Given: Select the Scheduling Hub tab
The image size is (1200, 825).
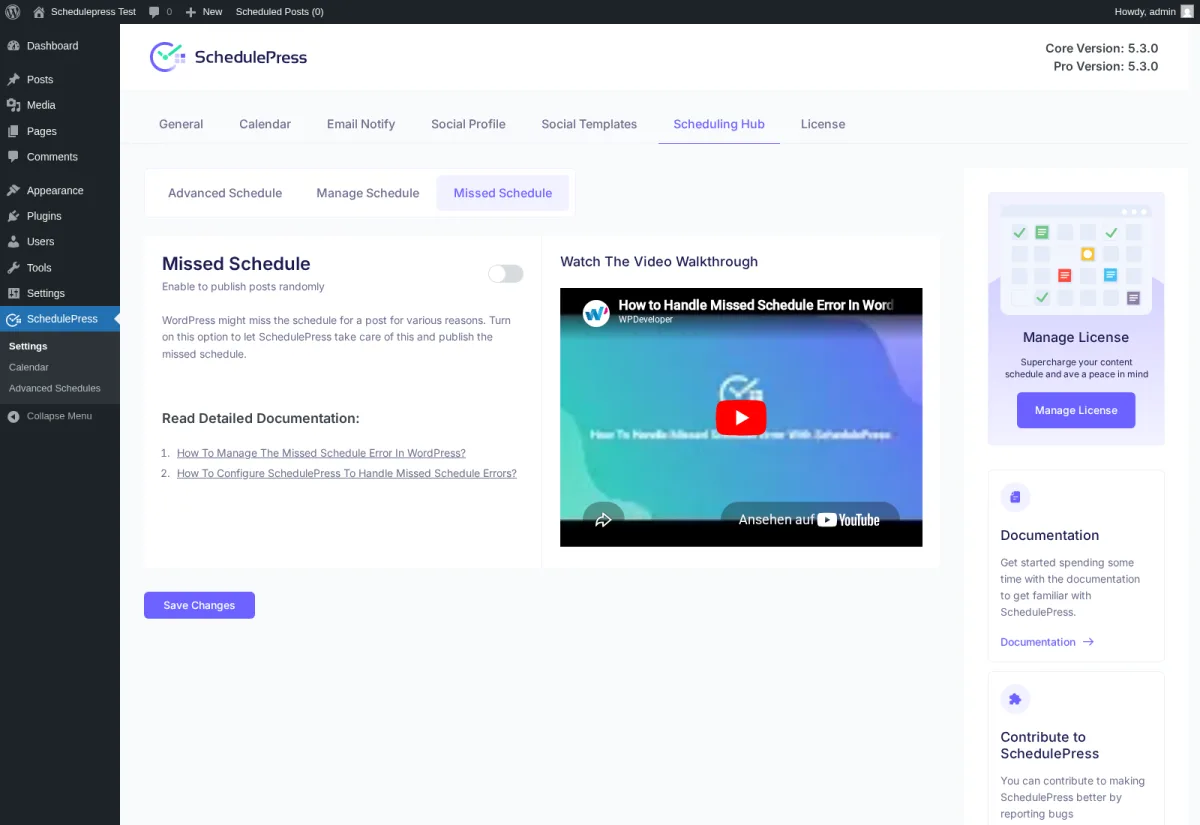Looking at the screenshot, I should tap(719, 124).
